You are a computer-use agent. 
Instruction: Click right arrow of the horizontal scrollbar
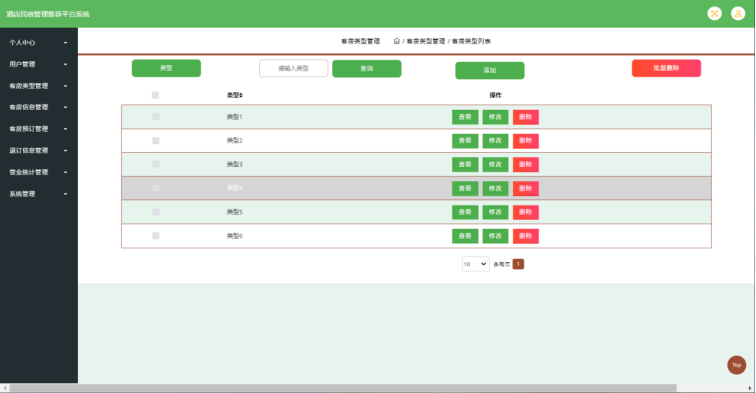(x=750, y=388)
